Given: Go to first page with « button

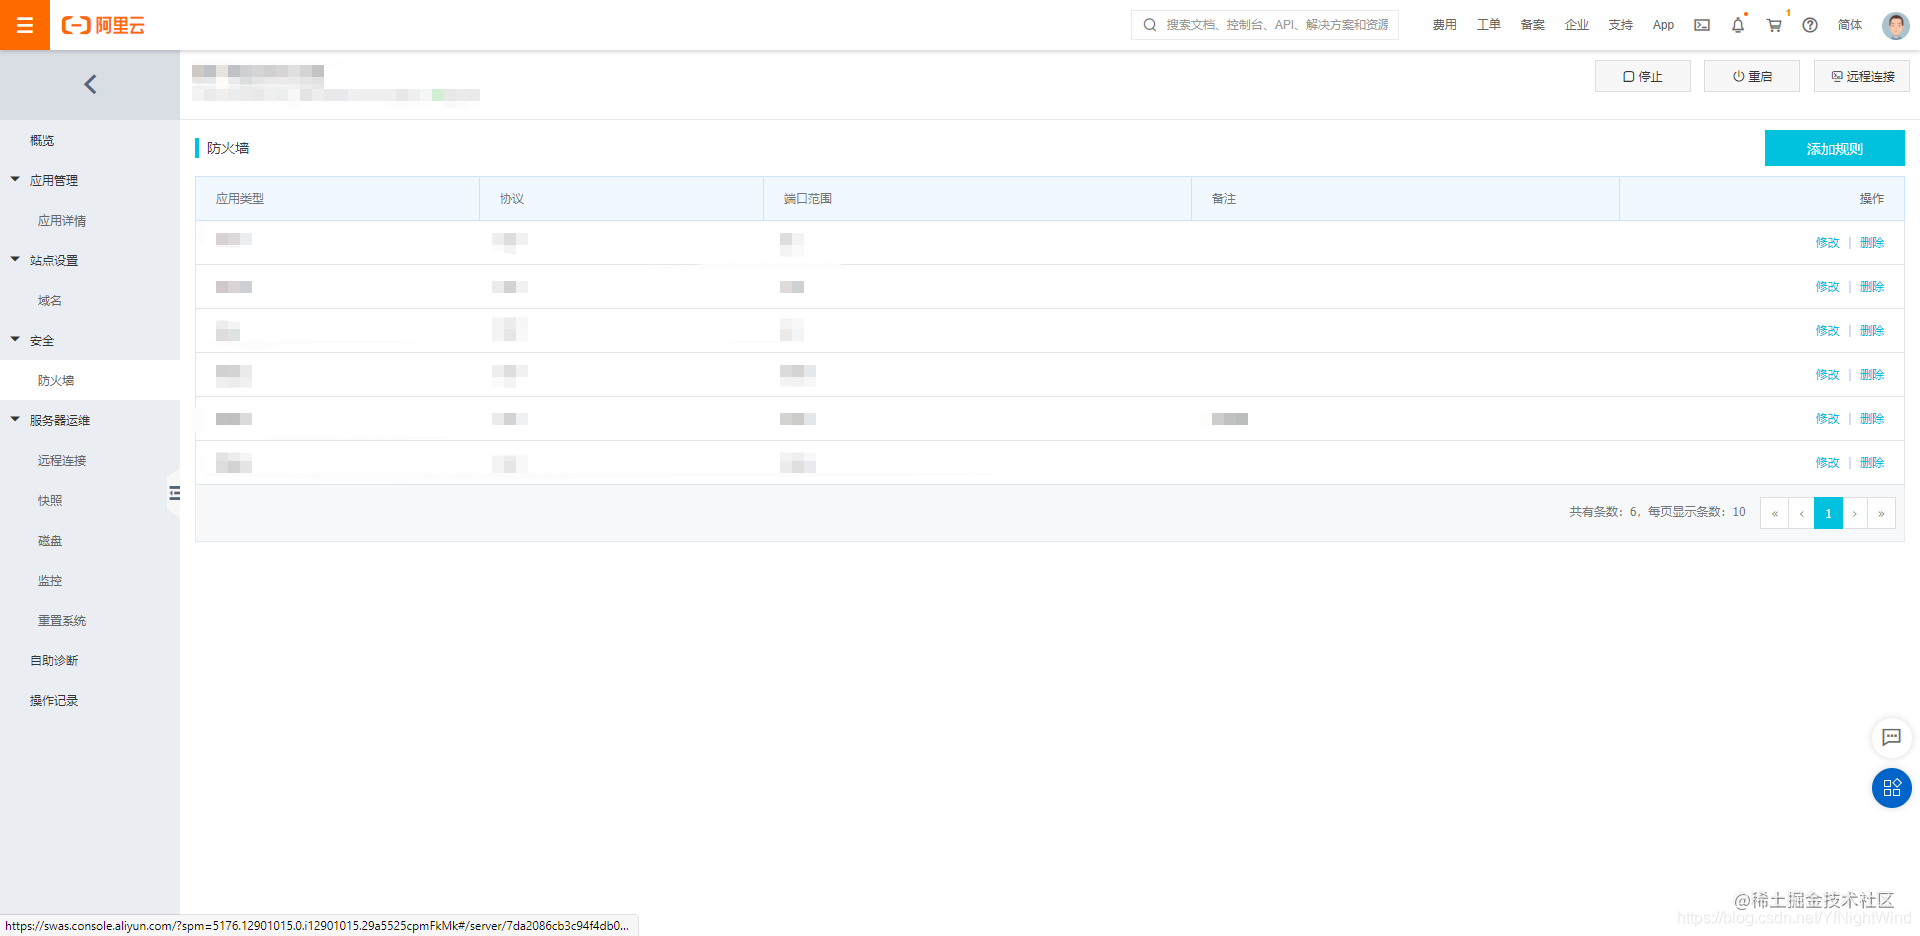Looking at the screenshot, I should click(1774, 513).
